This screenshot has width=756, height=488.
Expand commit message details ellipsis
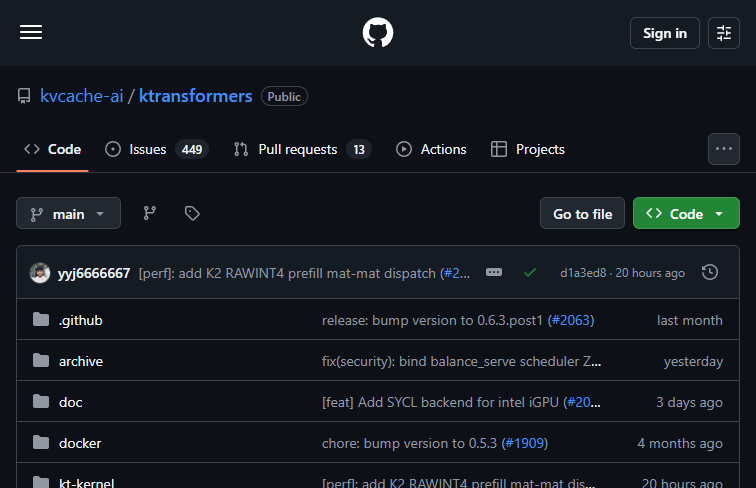(494, 272)
